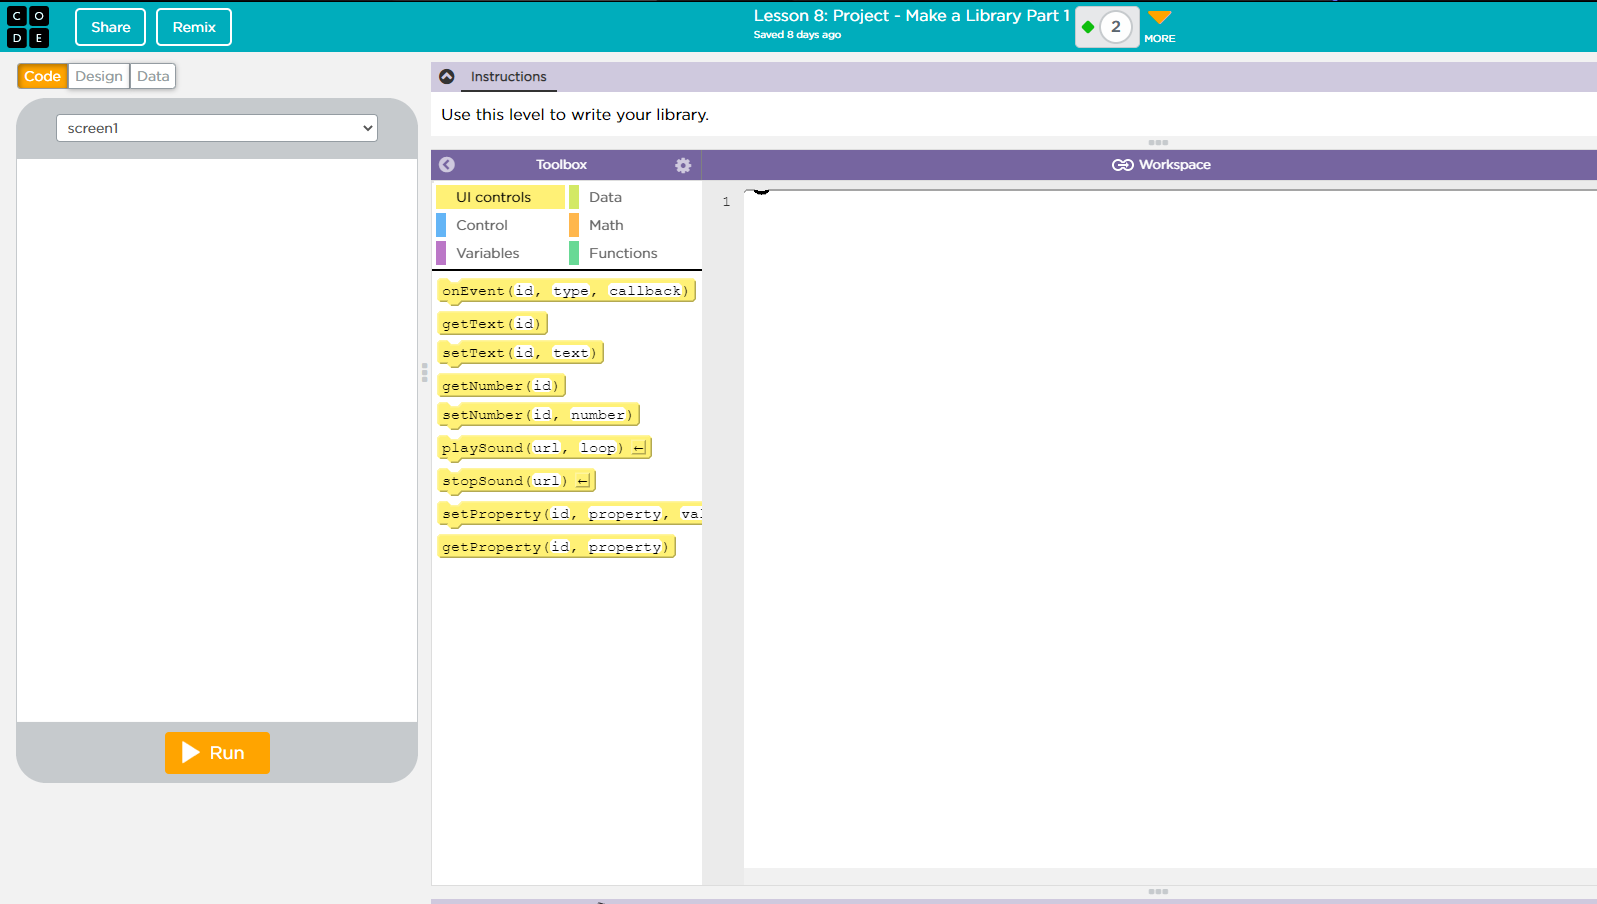This screenshot has width=1597, height=904.
Task: Run the app with the Run button
Action: pos(217,753)
